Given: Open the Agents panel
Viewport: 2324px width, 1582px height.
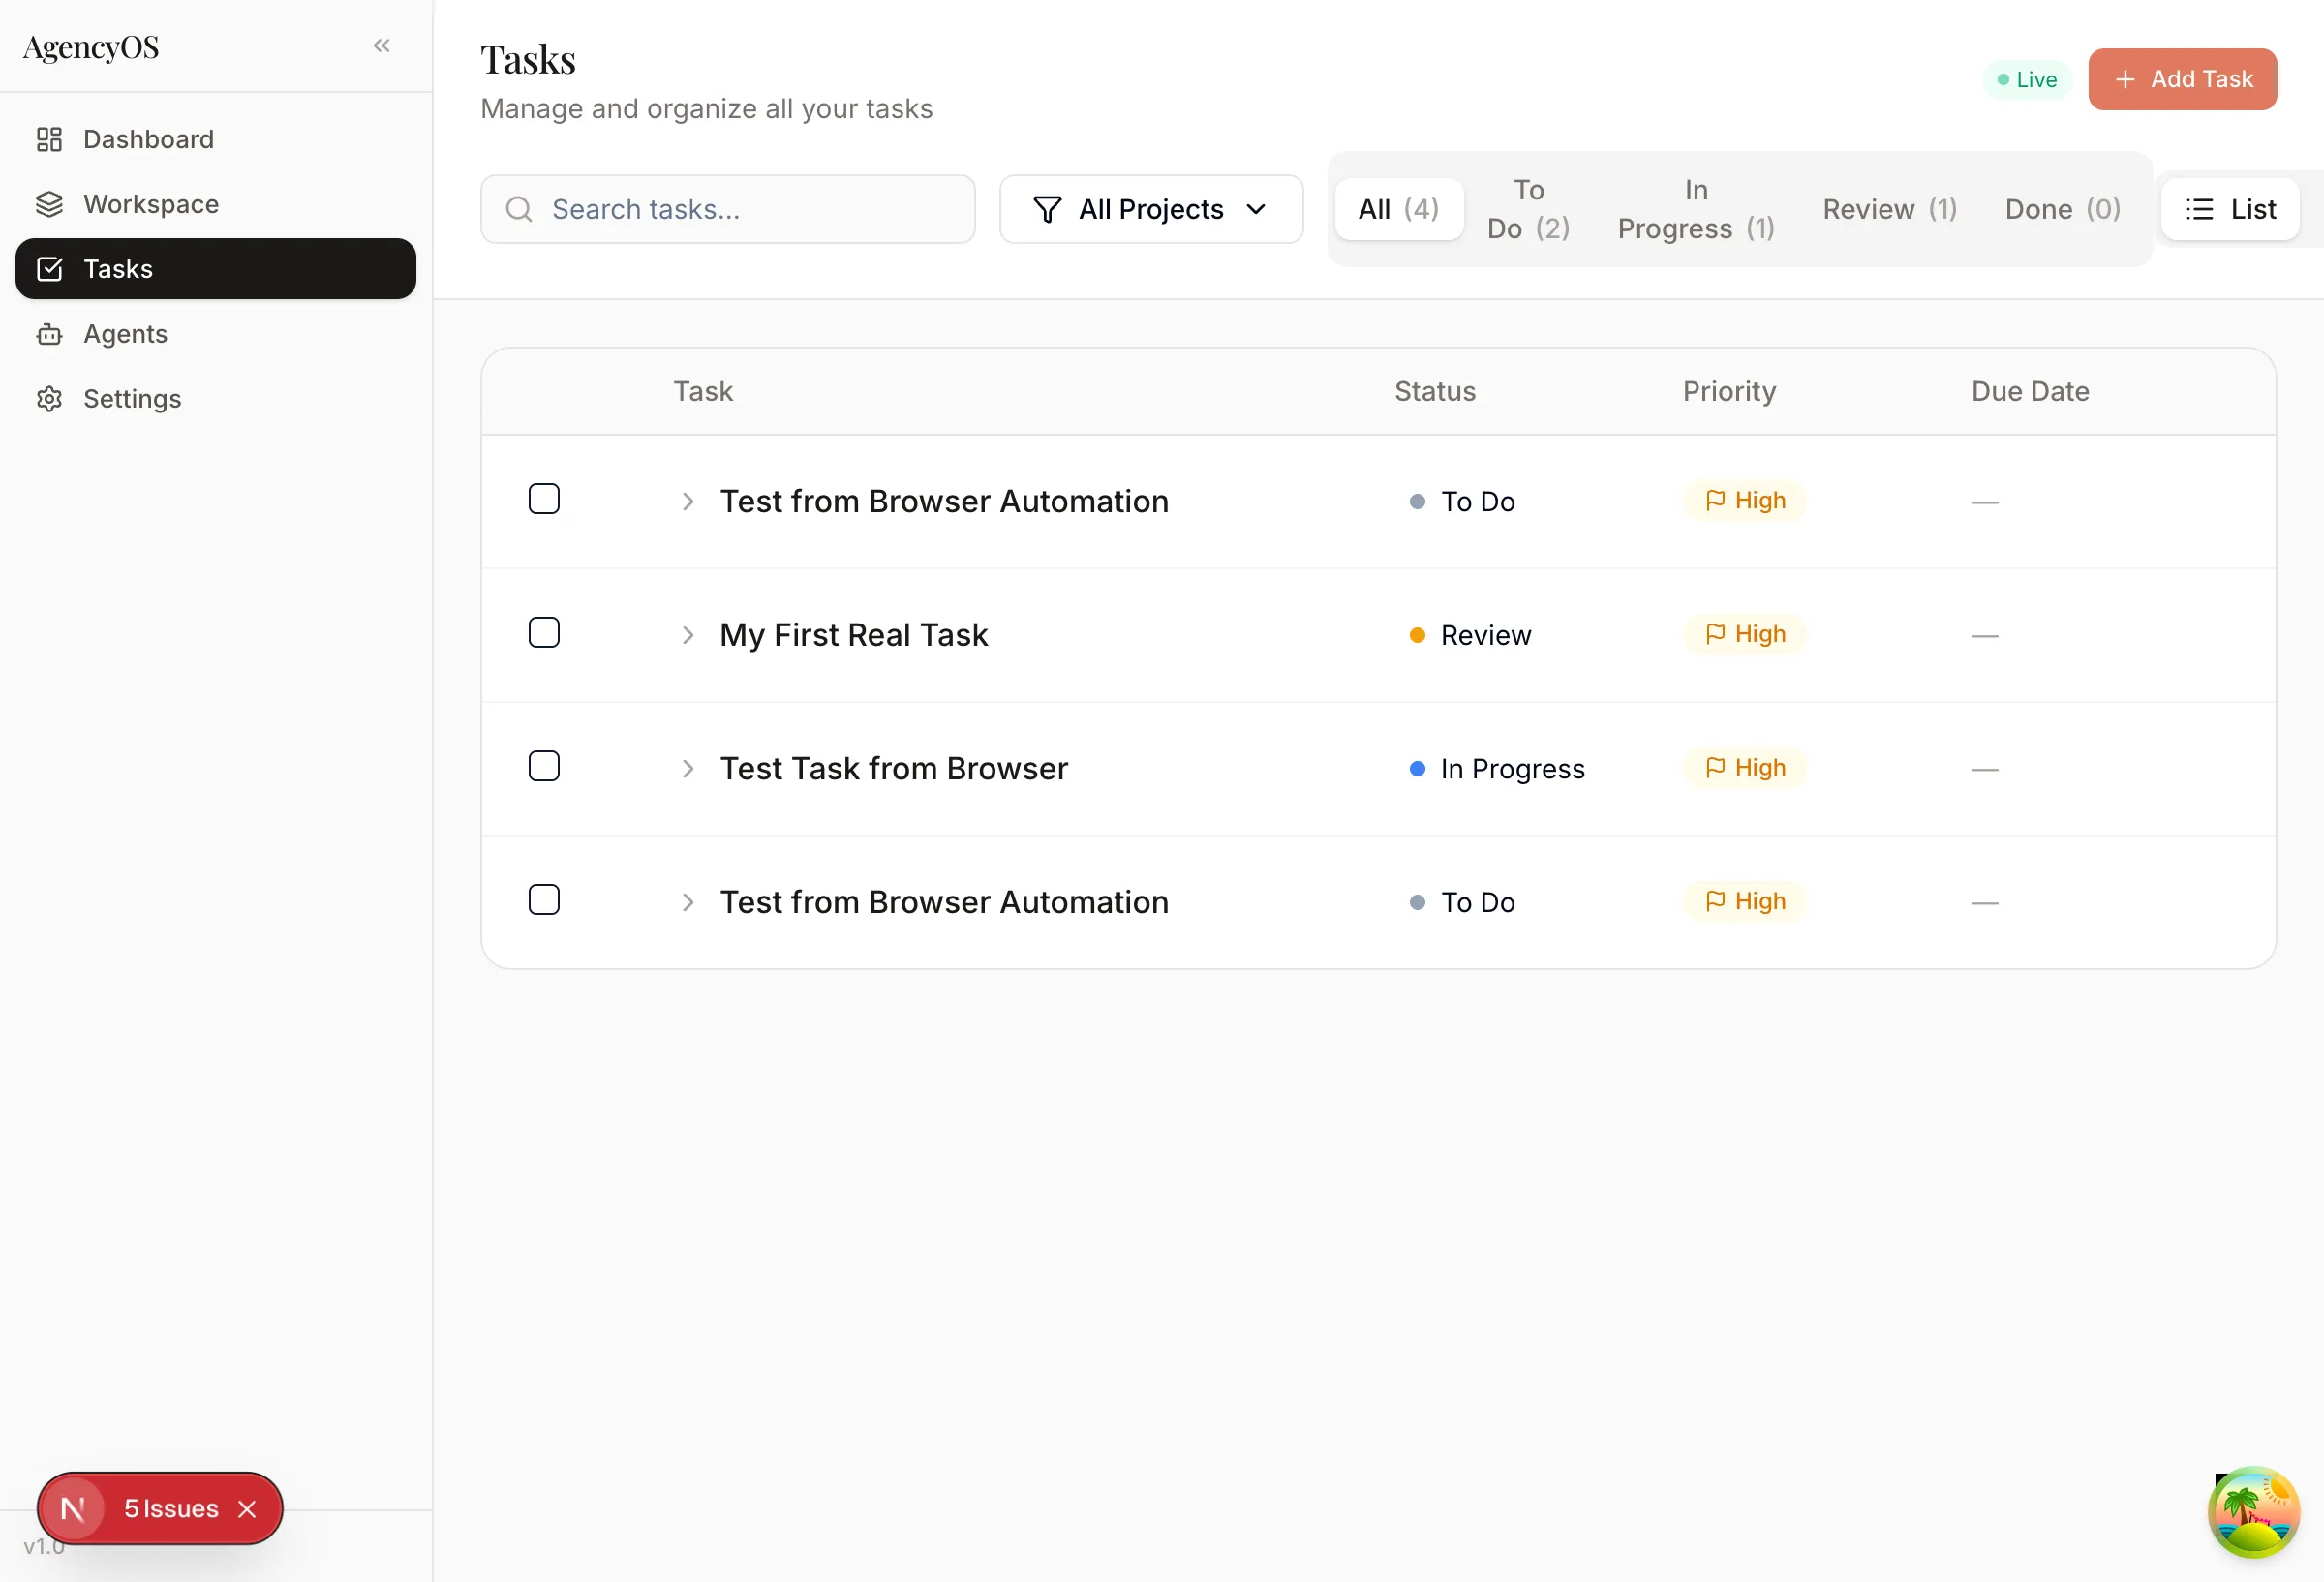Looking at the screenshot, I should pos(125,334).
